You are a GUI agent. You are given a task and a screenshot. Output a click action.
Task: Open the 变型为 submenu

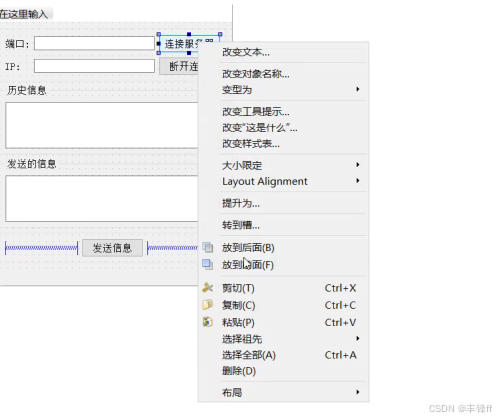(284, 90)
